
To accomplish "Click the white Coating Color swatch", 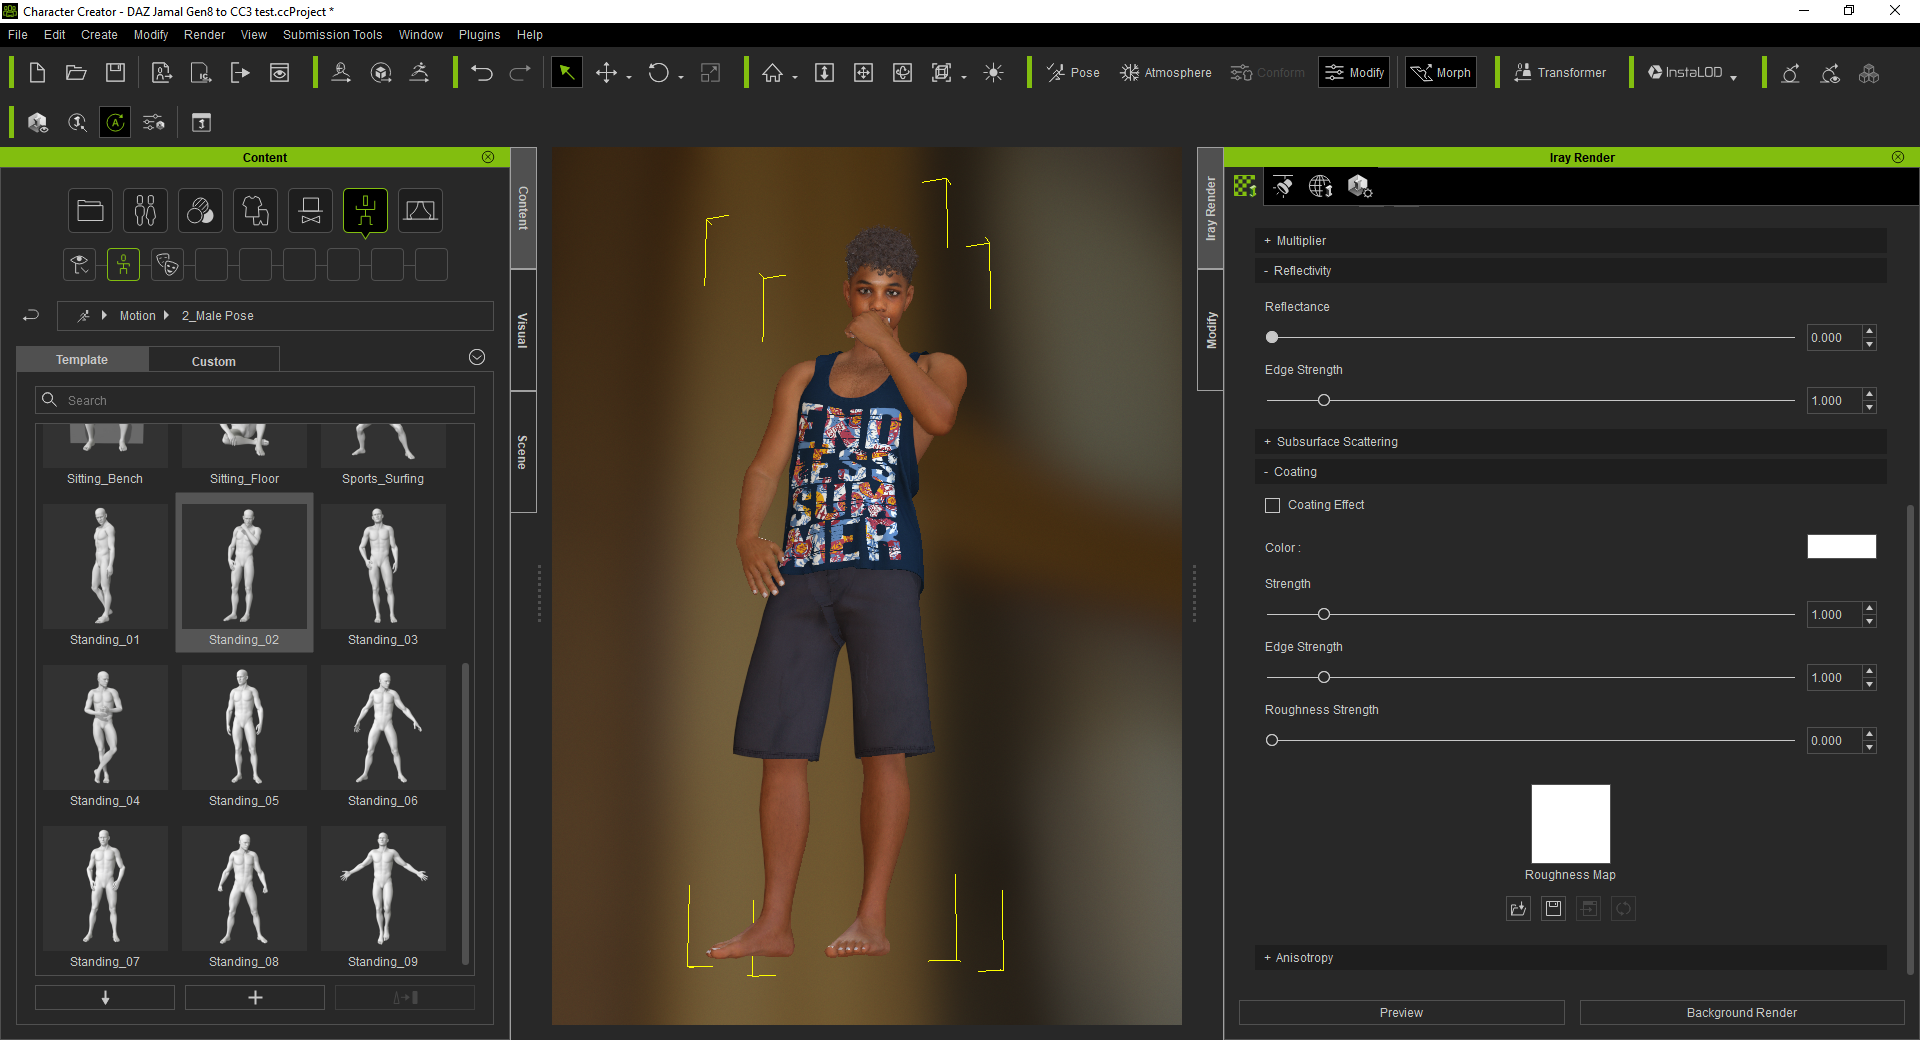I will click(x=1841, y=547).
